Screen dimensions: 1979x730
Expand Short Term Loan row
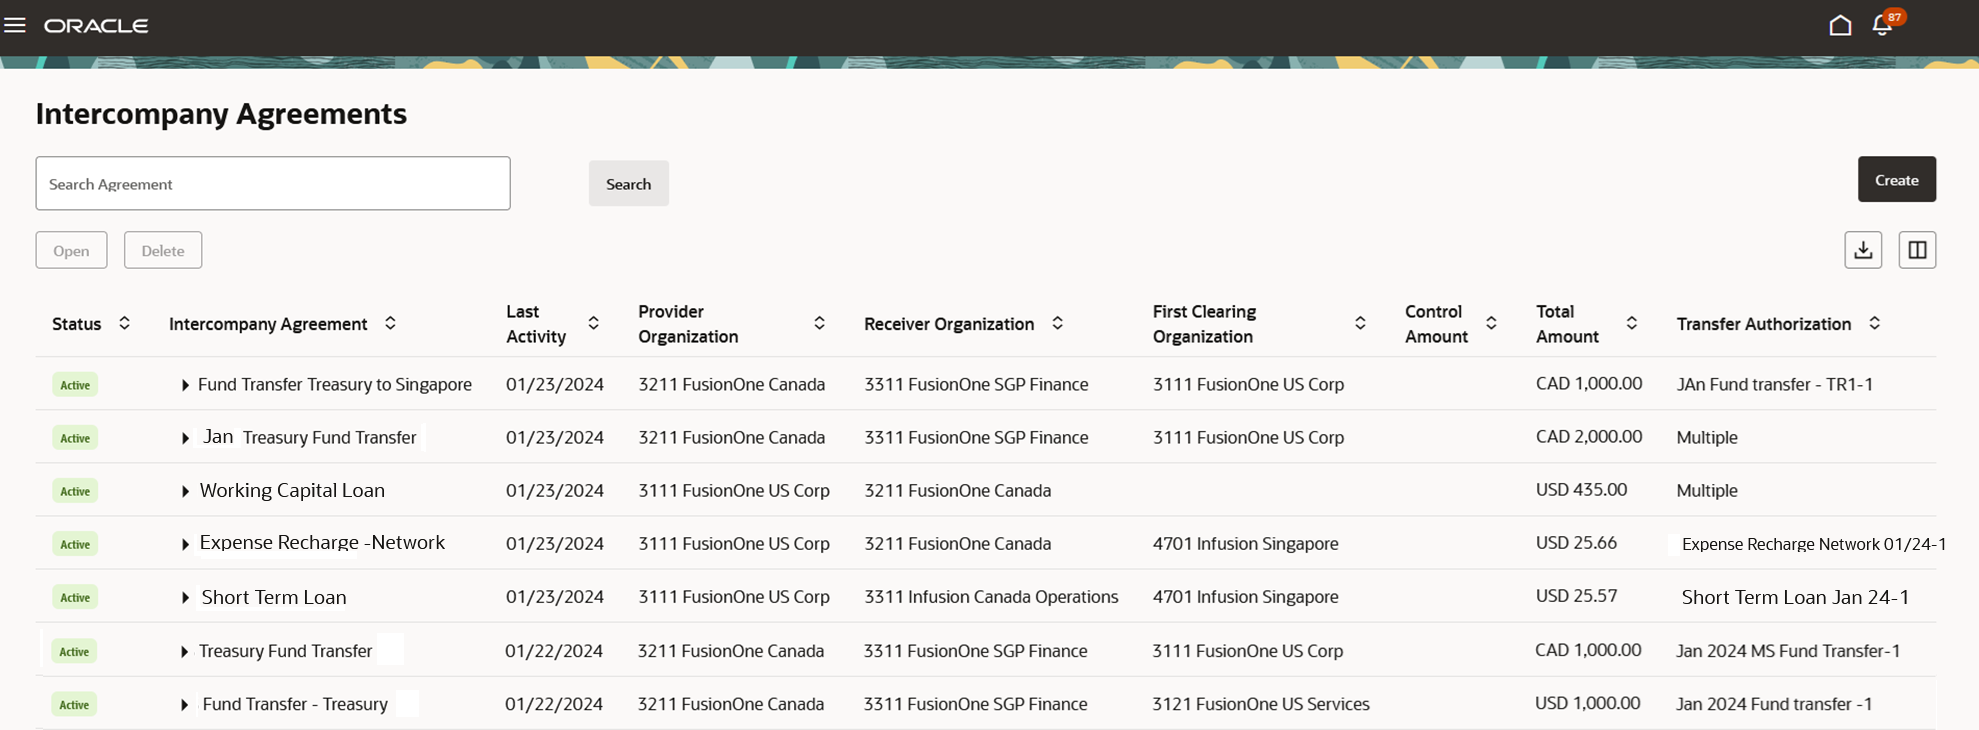pyautogui.click(x=185, y=598)
